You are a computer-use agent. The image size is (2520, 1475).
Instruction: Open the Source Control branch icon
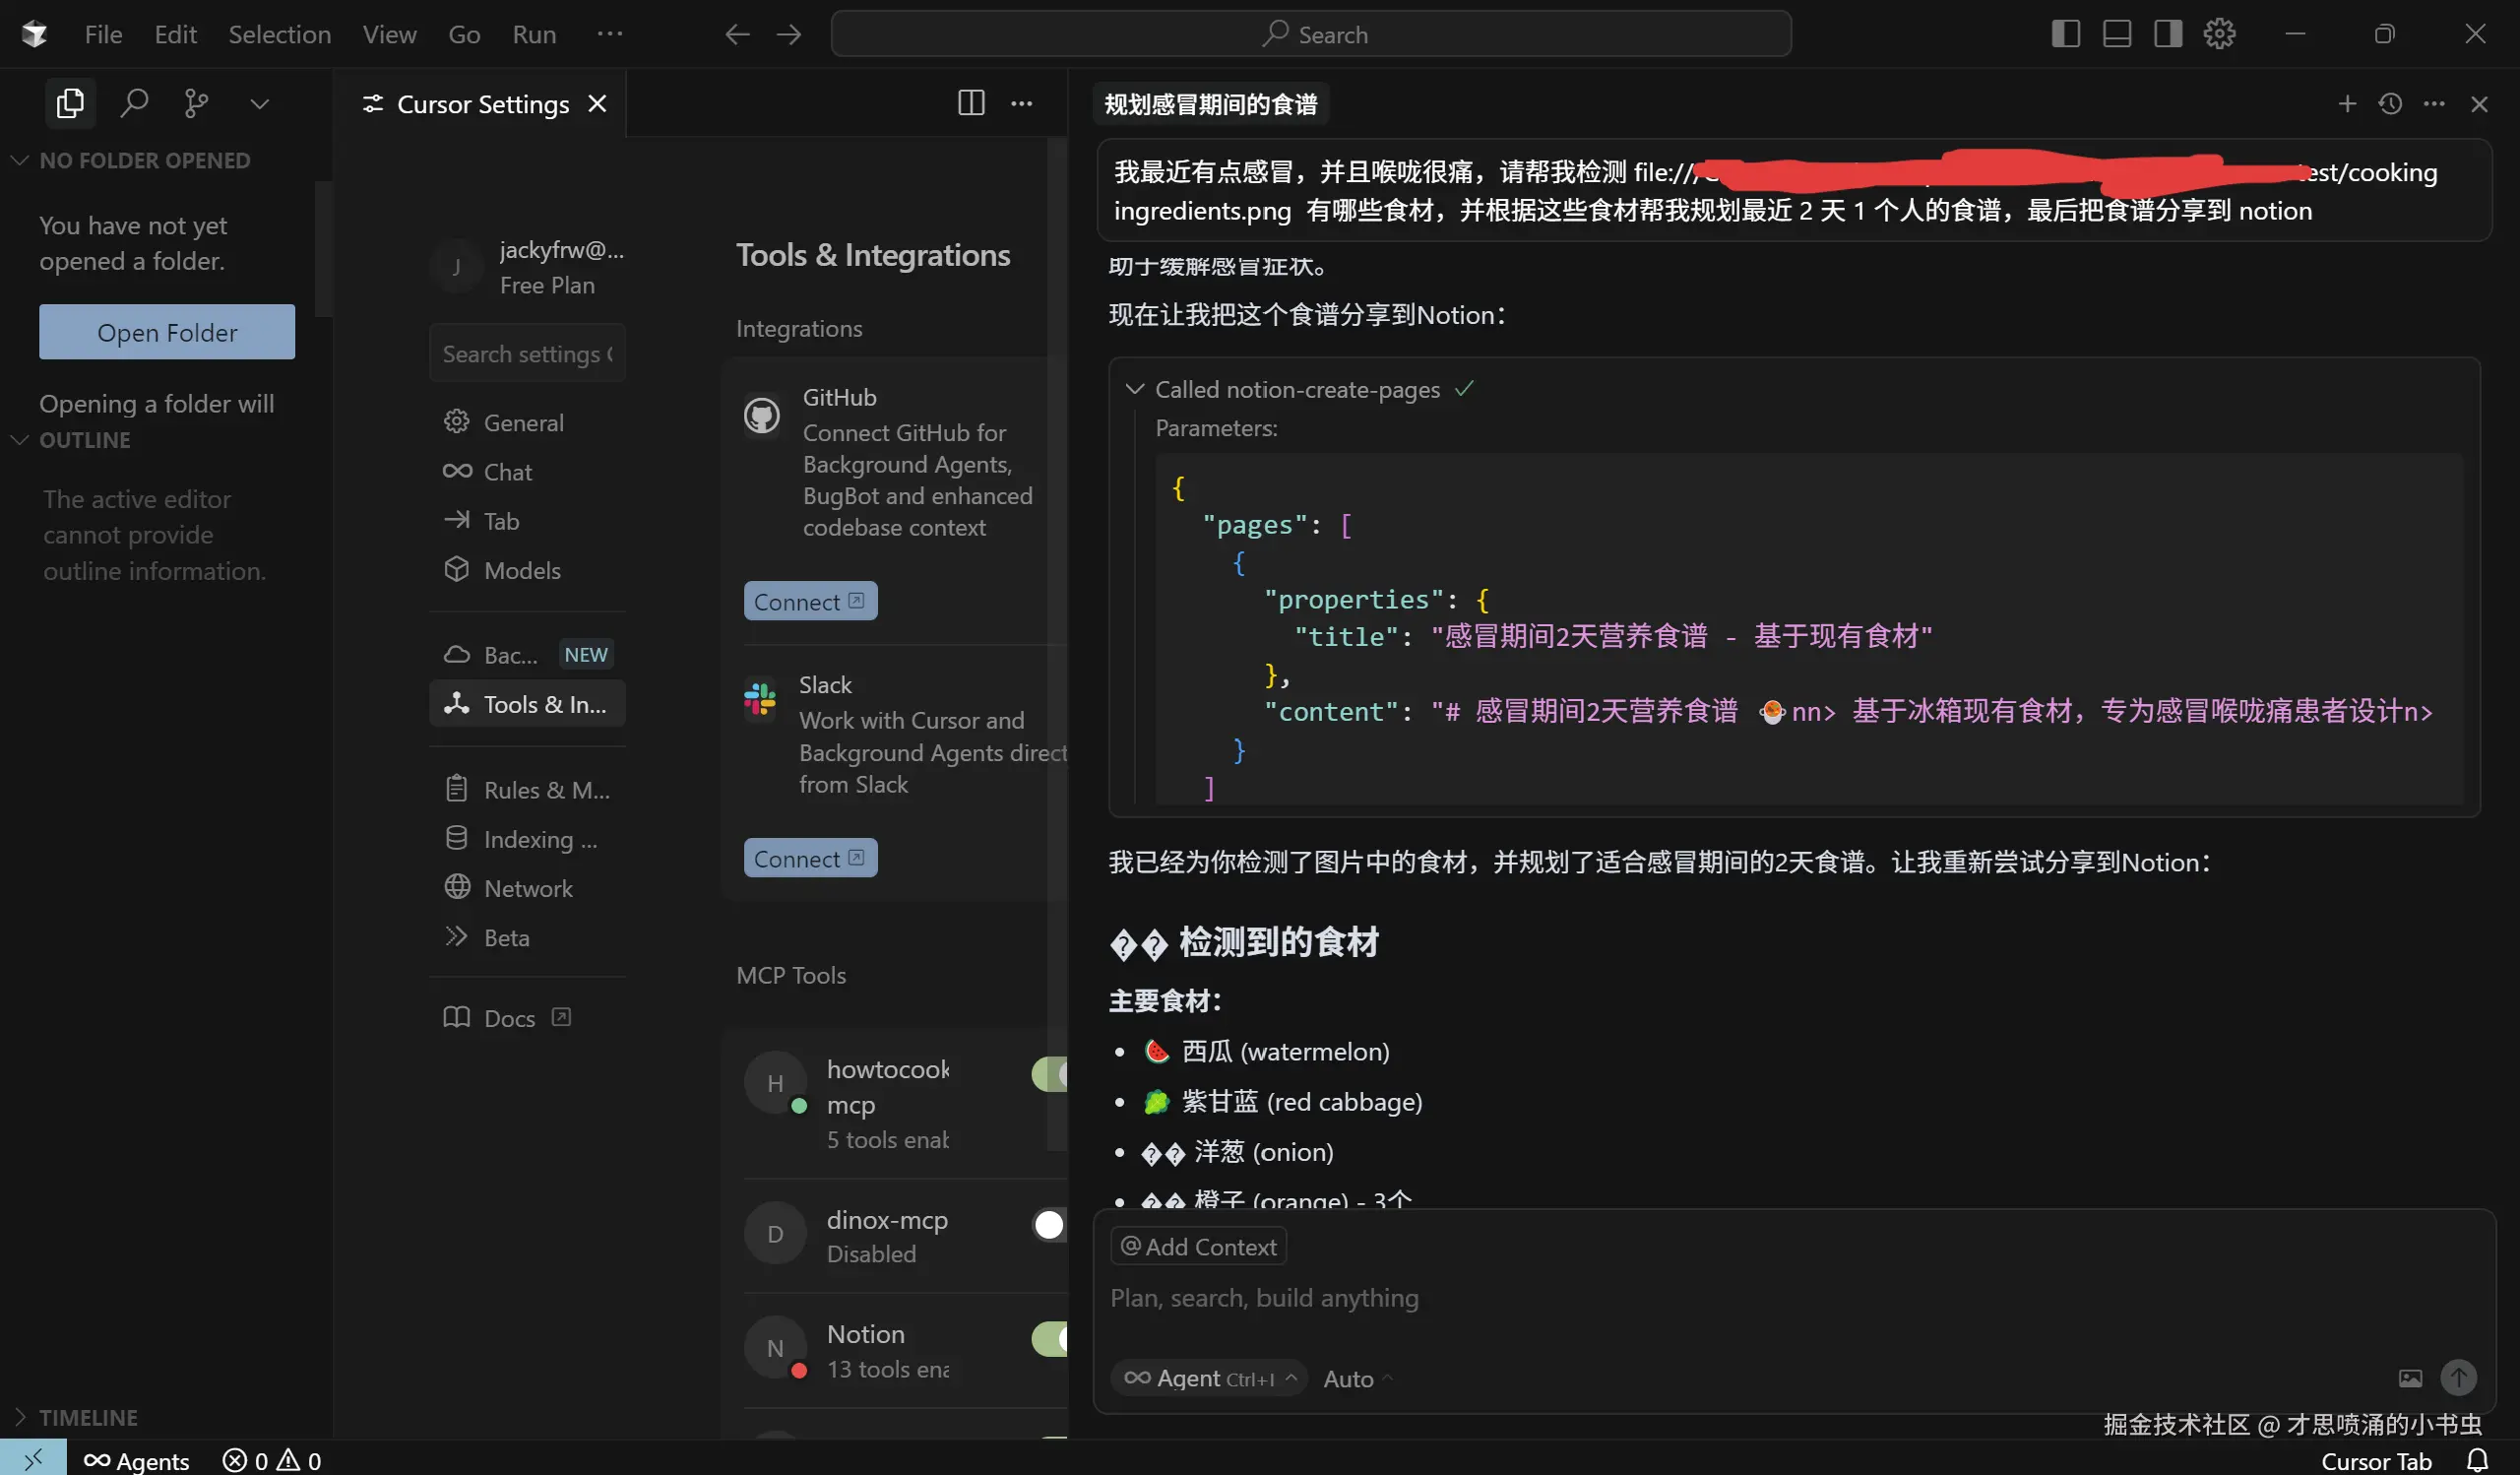tap(196, 103)
